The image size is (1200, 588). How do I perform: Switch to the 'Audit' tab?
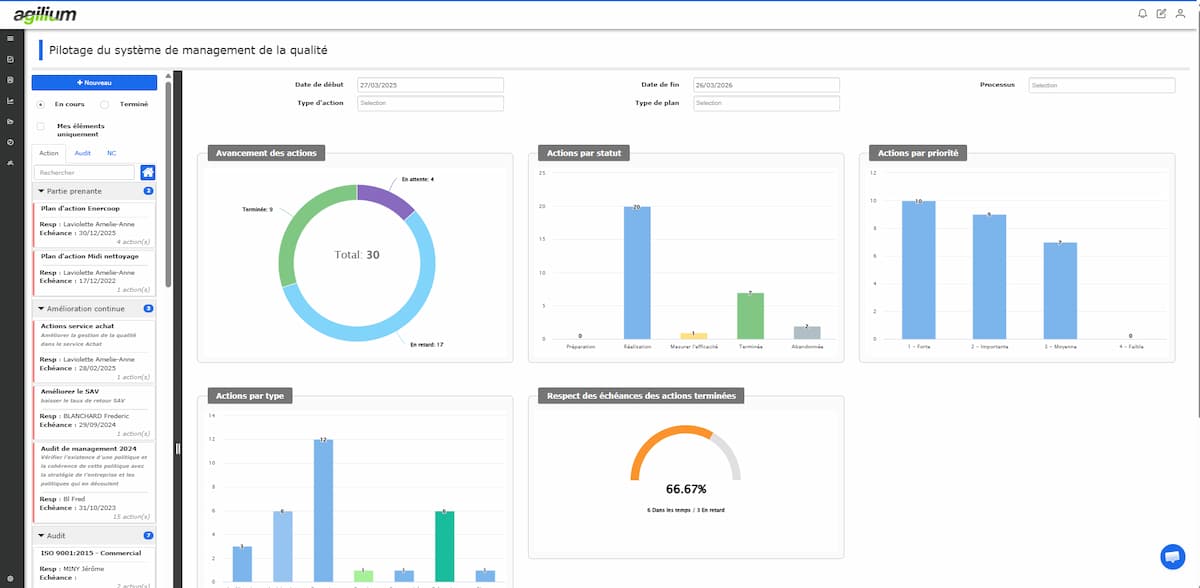pos(83,152)
